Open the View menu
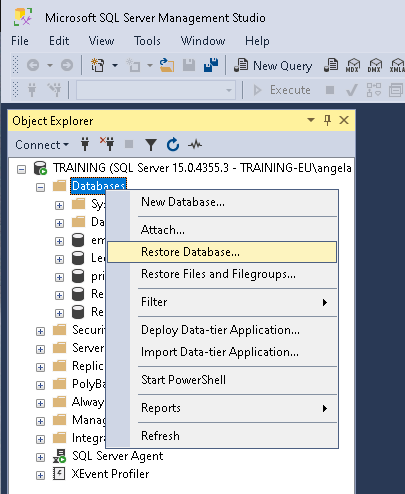 101,41
